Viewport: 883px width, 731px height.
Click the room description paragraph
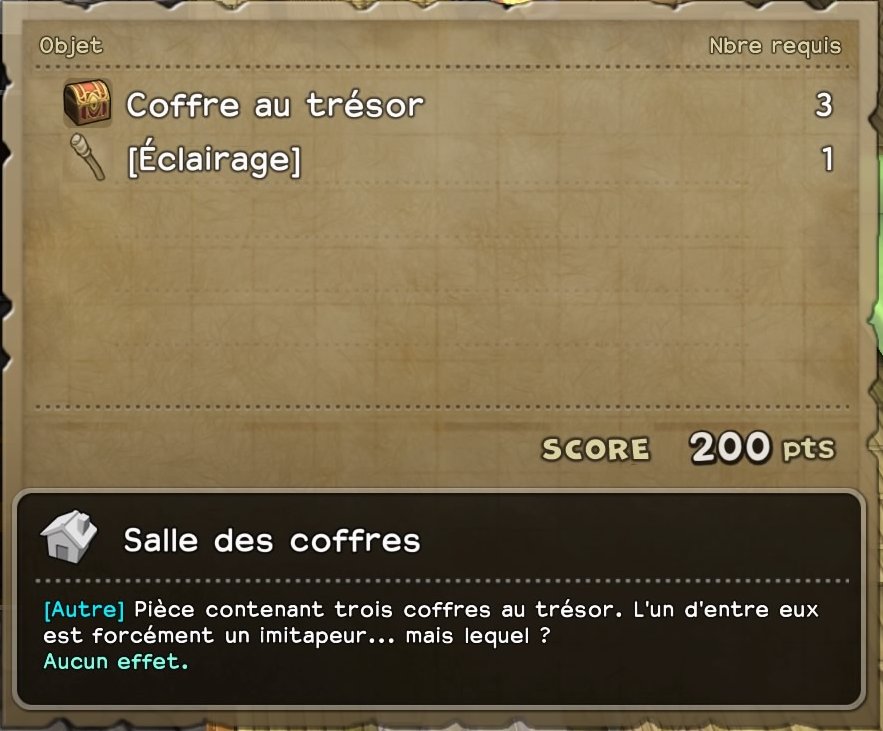tap(431, 622)
